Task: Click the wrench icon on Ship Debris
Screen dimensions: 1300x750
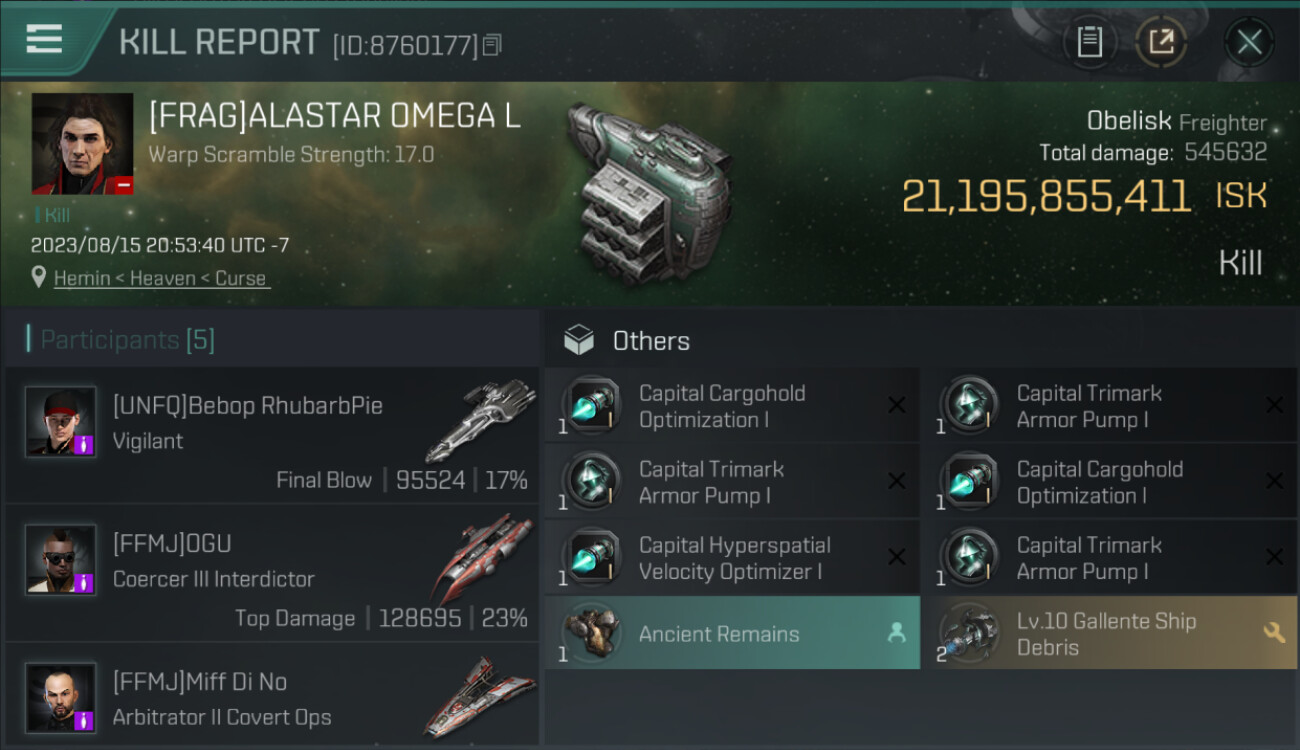Action: click(1274, 632)
